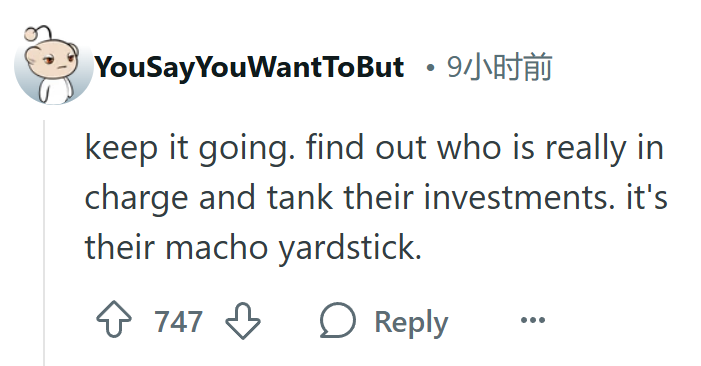701x366 pixels.
Task: Open the three-dot more options menu
Action: coord(533,320)
